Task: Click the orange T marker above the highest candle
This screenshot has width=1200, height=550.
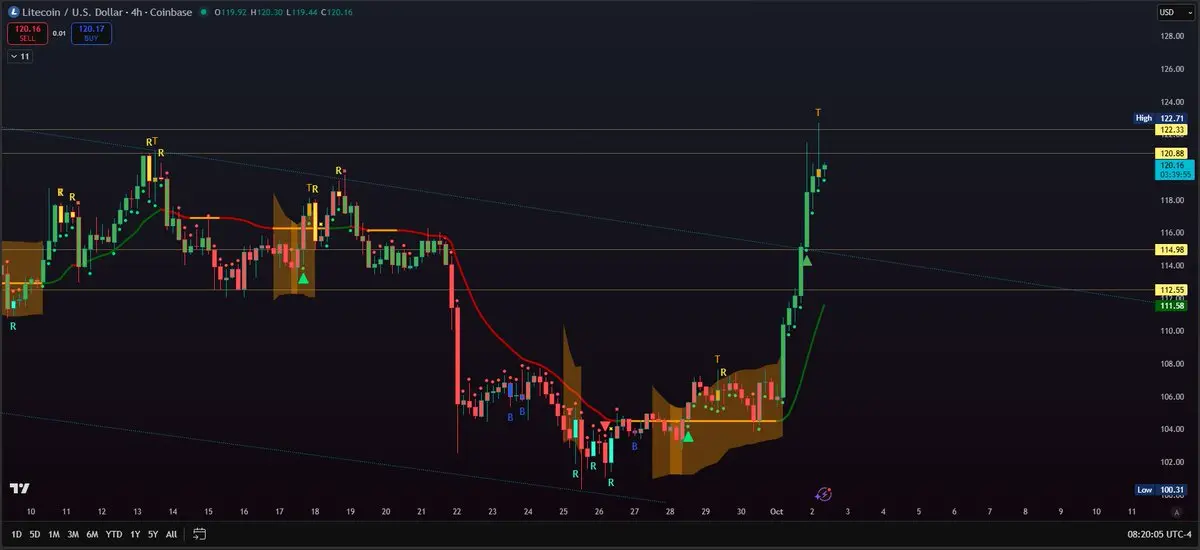Action: click(818, 112)
